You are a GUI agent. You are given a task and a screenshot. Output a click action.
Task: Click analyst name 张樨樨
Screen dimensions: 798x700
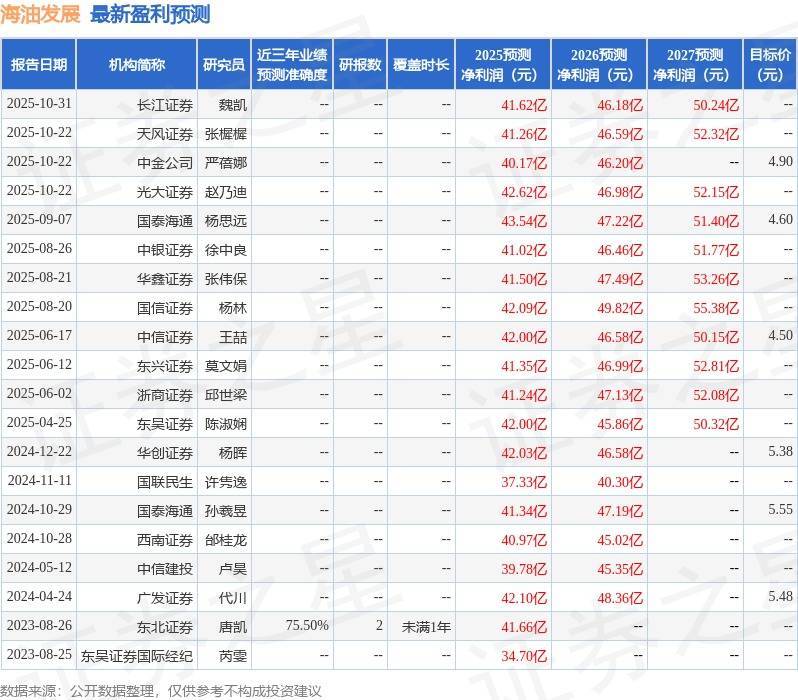tap(226, 134)
